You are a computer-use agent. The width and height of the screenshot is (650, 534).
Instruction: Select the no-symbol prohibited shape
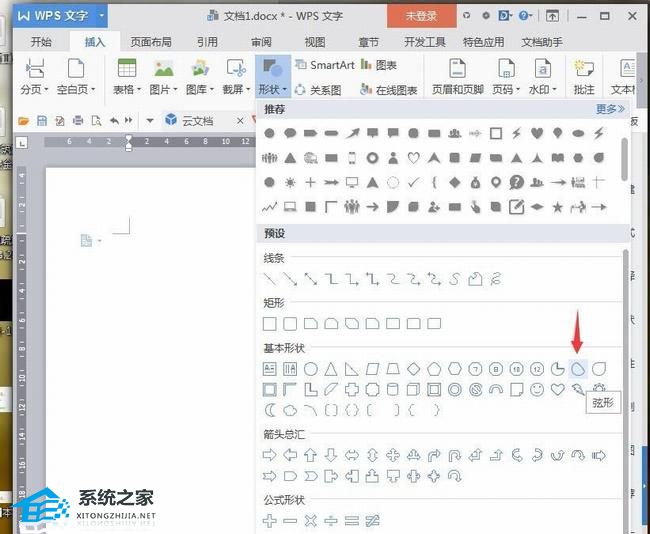pos(475,390)
